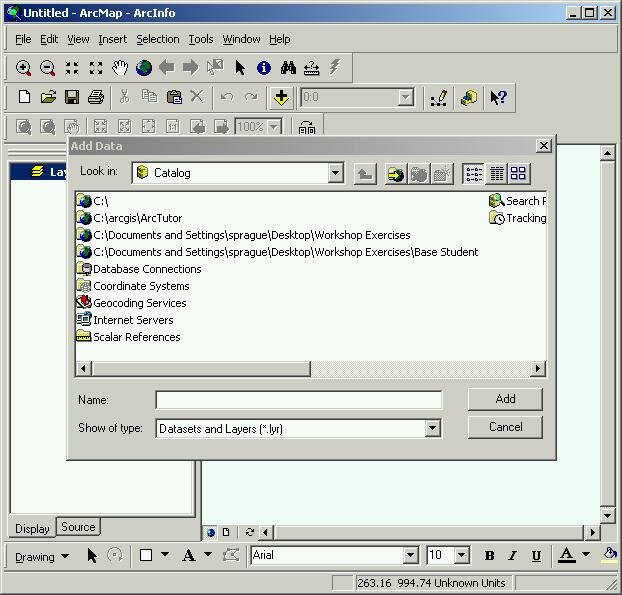The width and height of the screenshot is (622, 595).
Task: Click the Fixed Zoom Out icon
Action: pyautogui.click(x=96, y=68)
